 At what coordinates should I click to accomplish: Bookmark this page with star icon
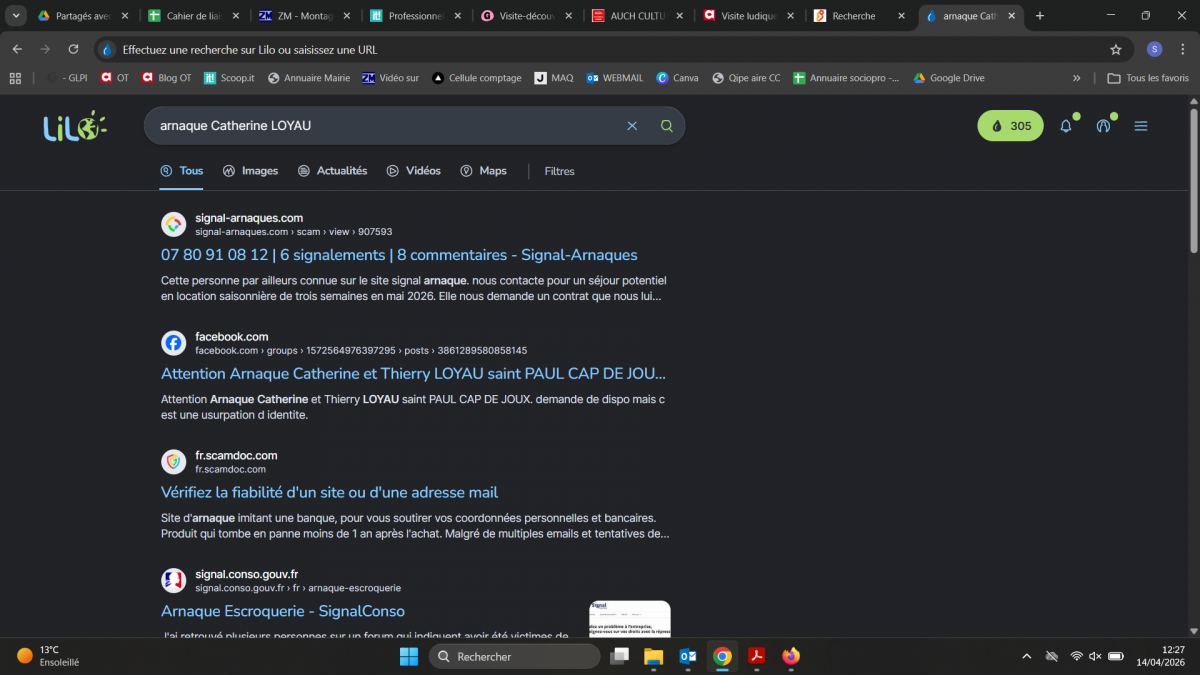tap(1116, 49)
